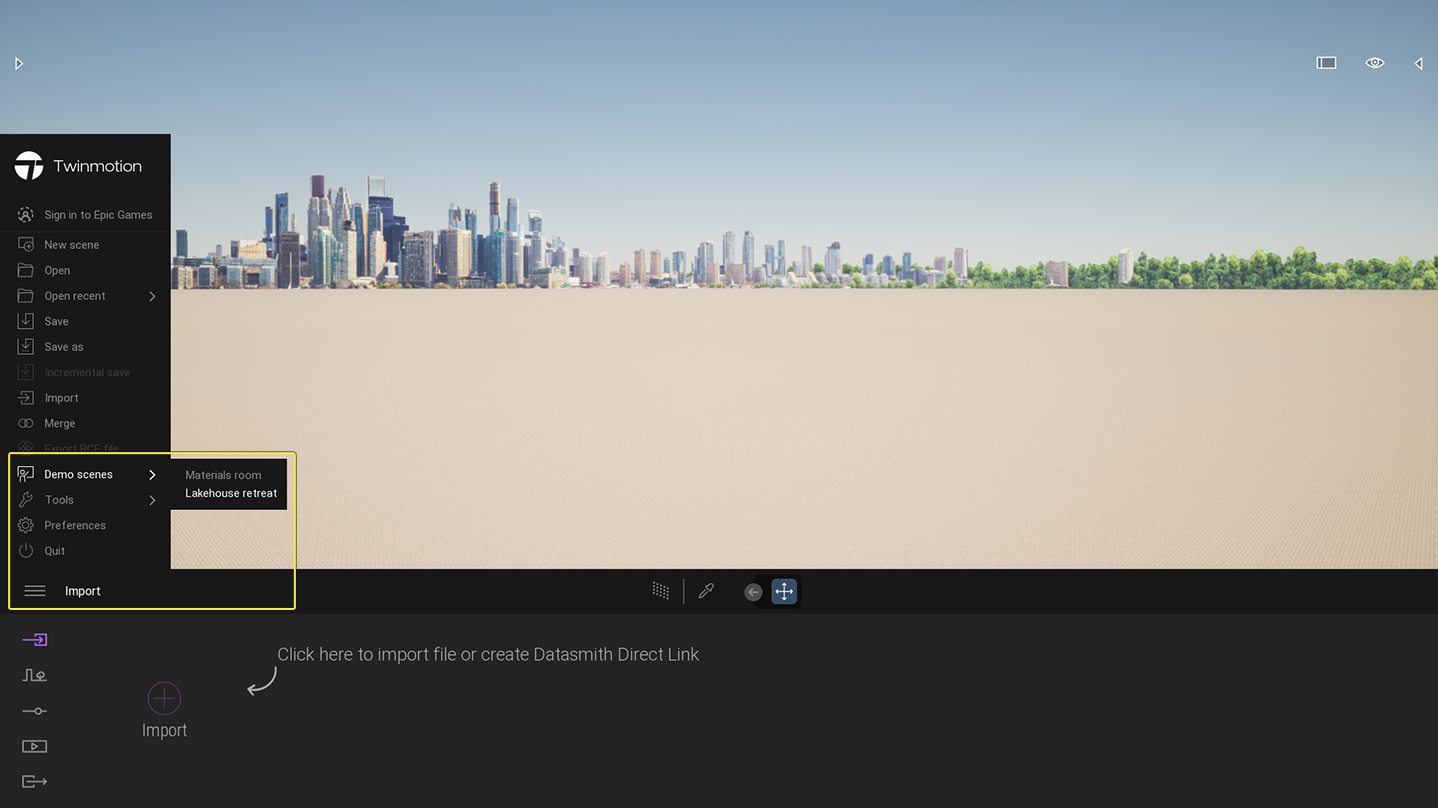Open the Media panel icon in sidebar

tap(34, 746)
